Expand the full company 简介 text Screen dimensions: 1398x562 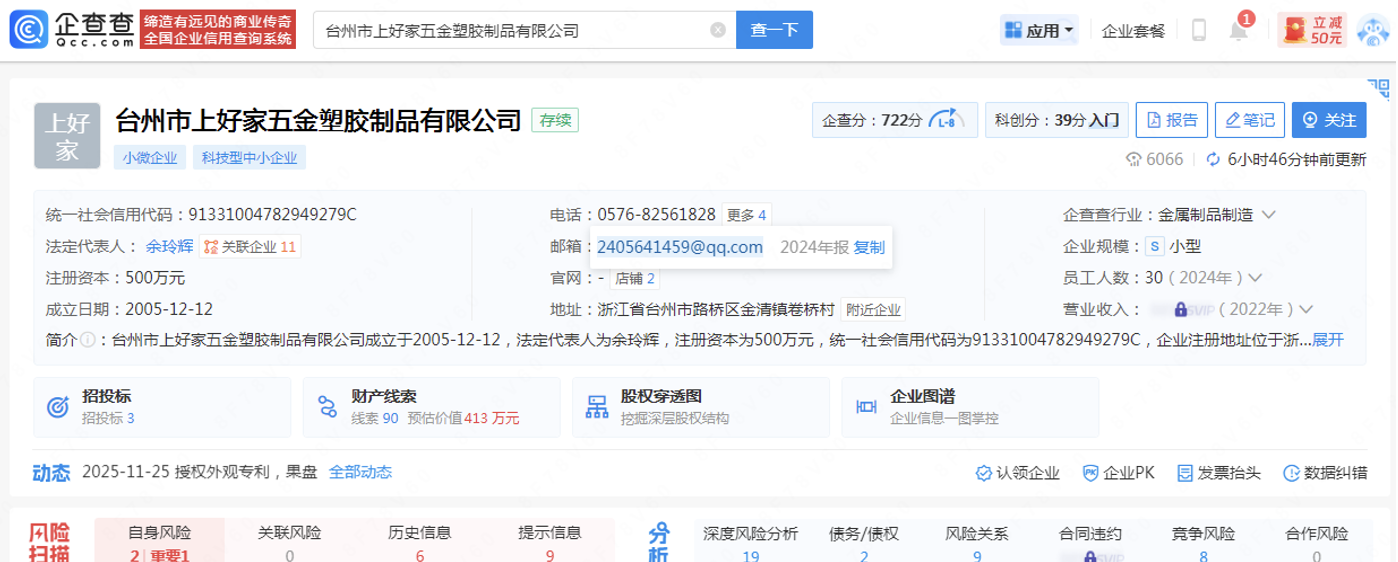pyautogui.click(x=1328, y=340)
